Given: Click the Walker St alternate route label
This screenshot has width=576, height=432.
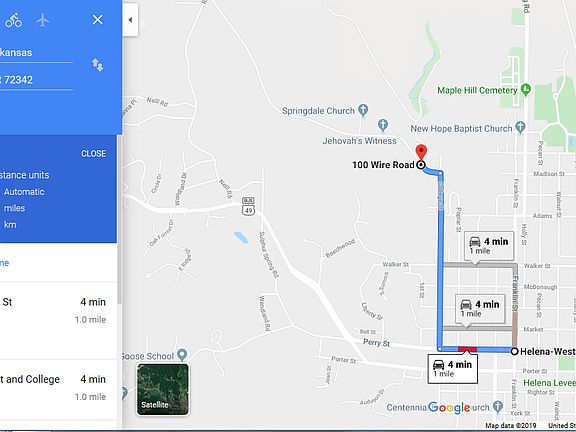Looking at the screenshot, I should click(489, 246).
